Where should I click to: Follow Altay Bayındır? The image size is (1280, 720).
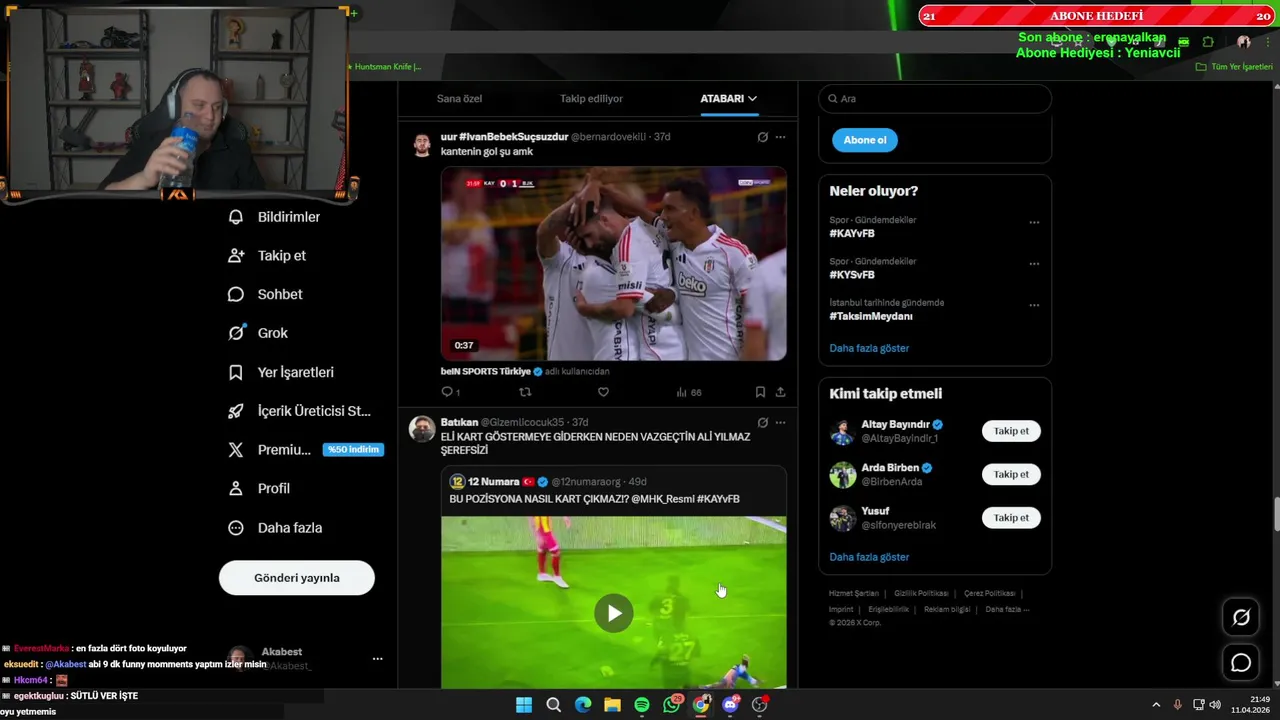[x=1011, y=431]
